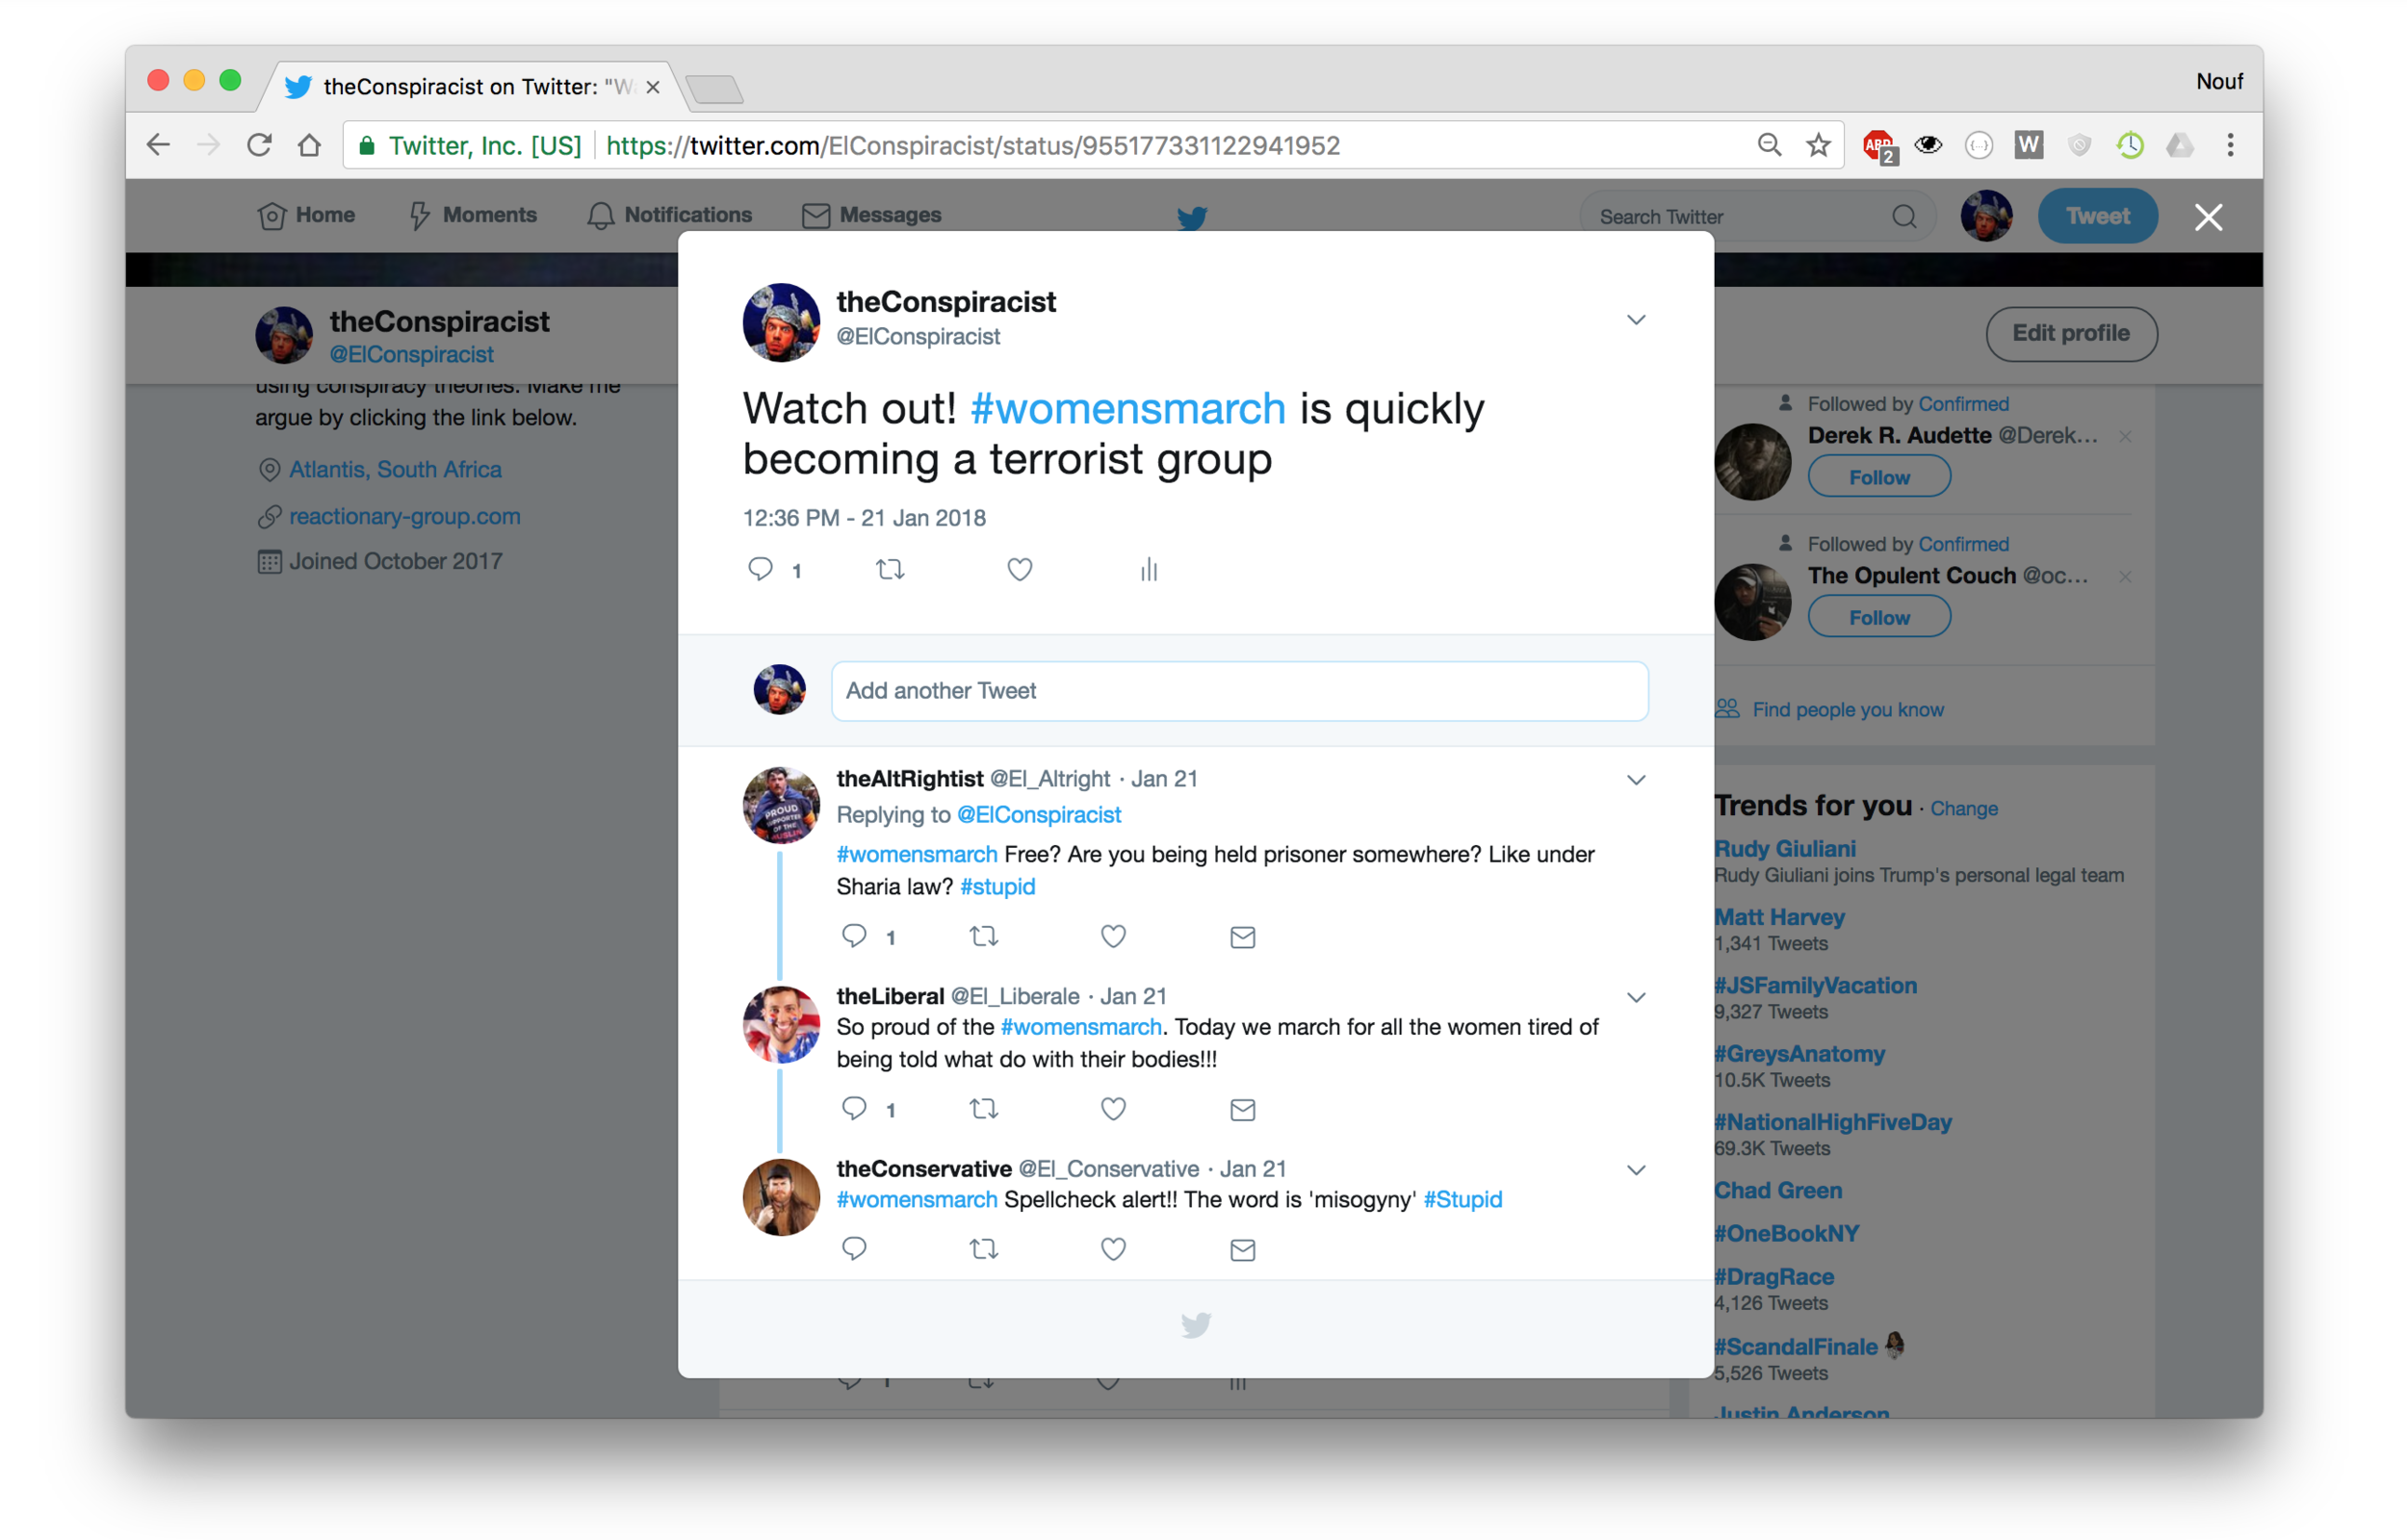2407x1540 pixels.
Task: Click the browser back arrow
Action: [158, 145]
